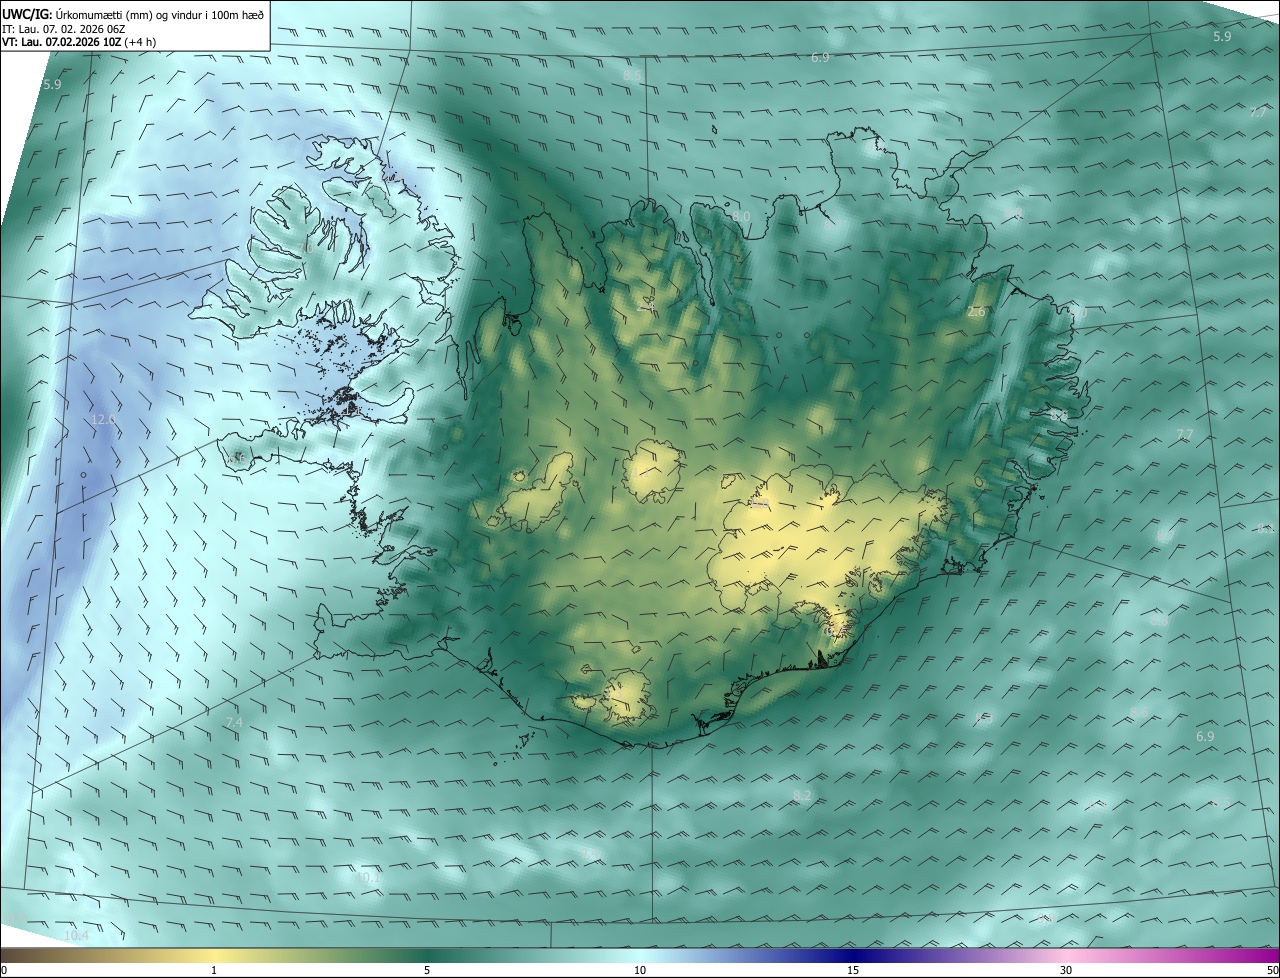This screenshot has height=978, width=1280.
Task: Click the colorbar tick label '0'
Action: coord(4,970)
